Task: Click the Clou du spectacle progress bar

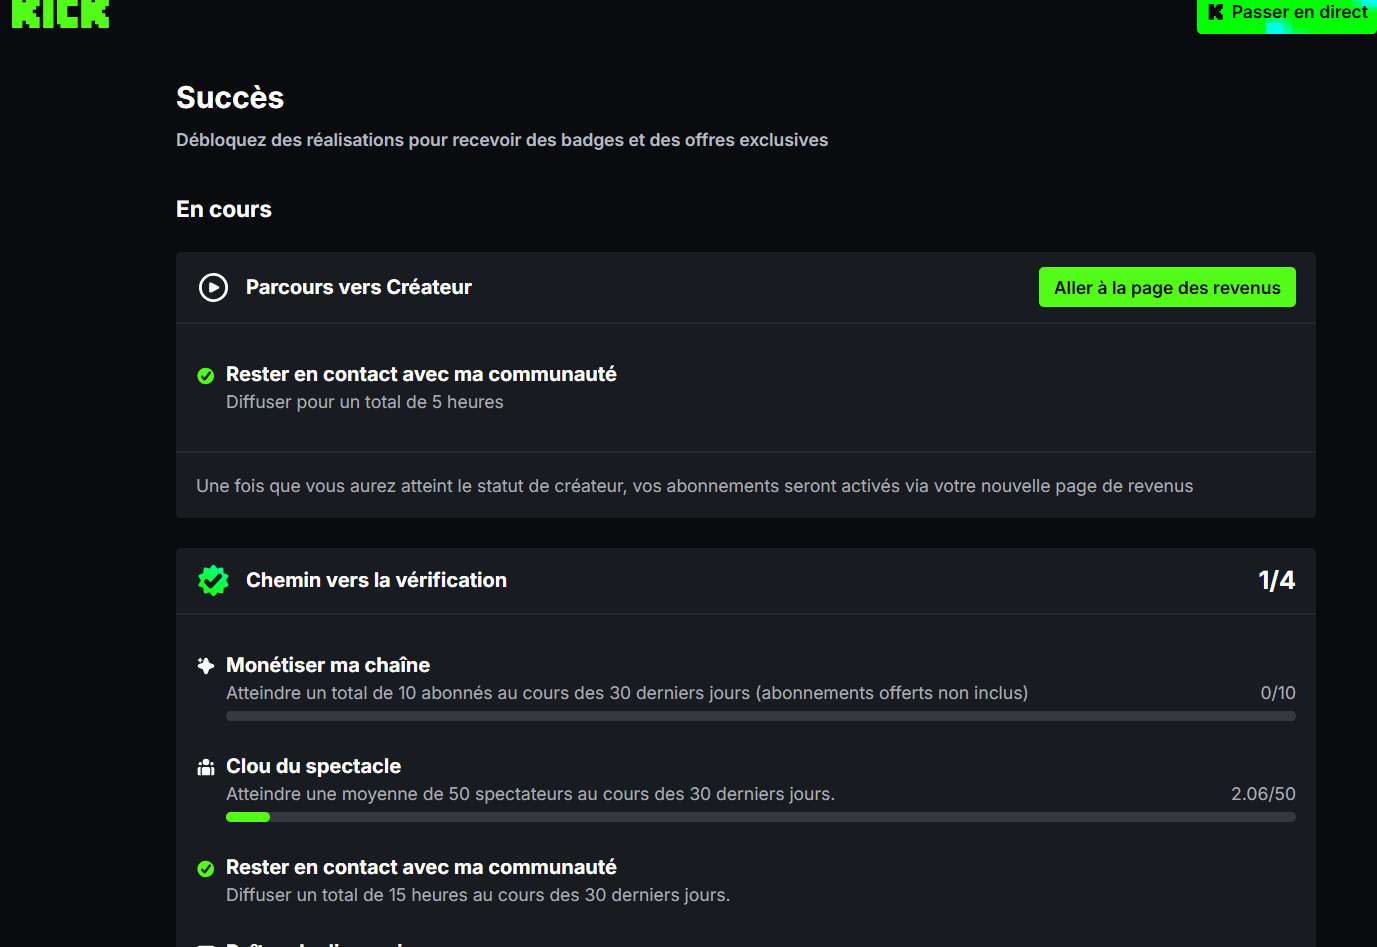Action: pyautogui.click(x=761, y=817)
